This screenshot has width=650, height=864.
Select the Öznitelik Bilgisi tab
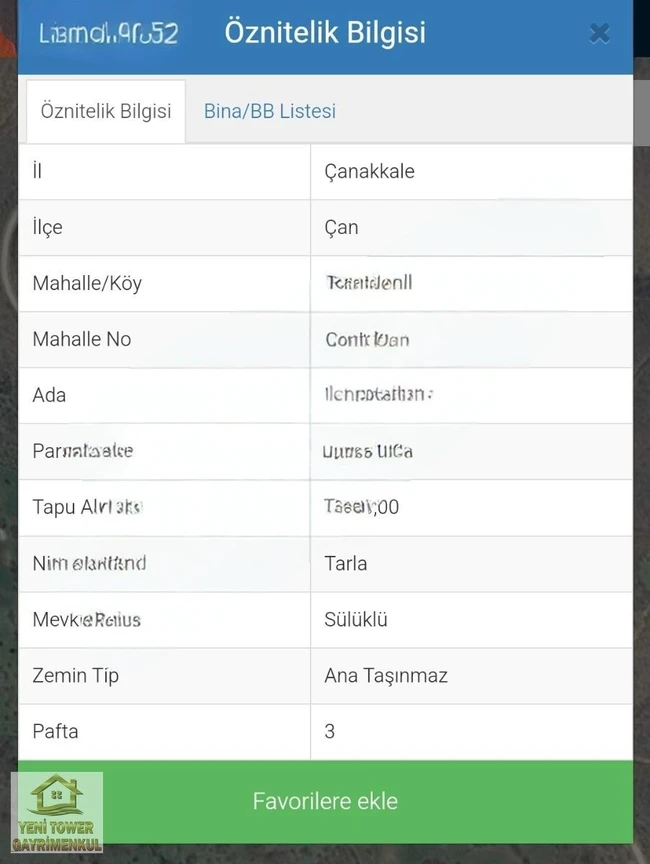[106, 111]
